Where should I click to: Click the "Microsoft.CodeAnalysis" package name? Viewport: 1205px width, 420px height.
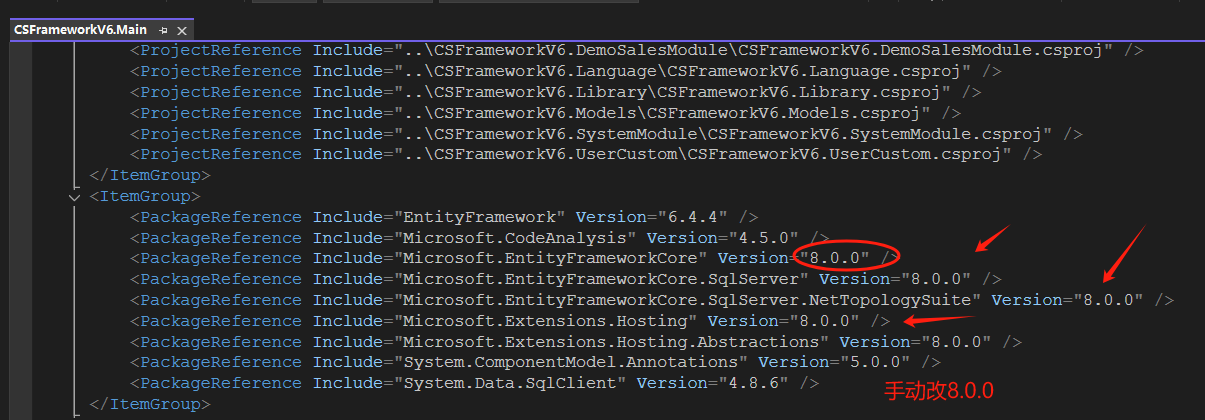pos(515,238)
